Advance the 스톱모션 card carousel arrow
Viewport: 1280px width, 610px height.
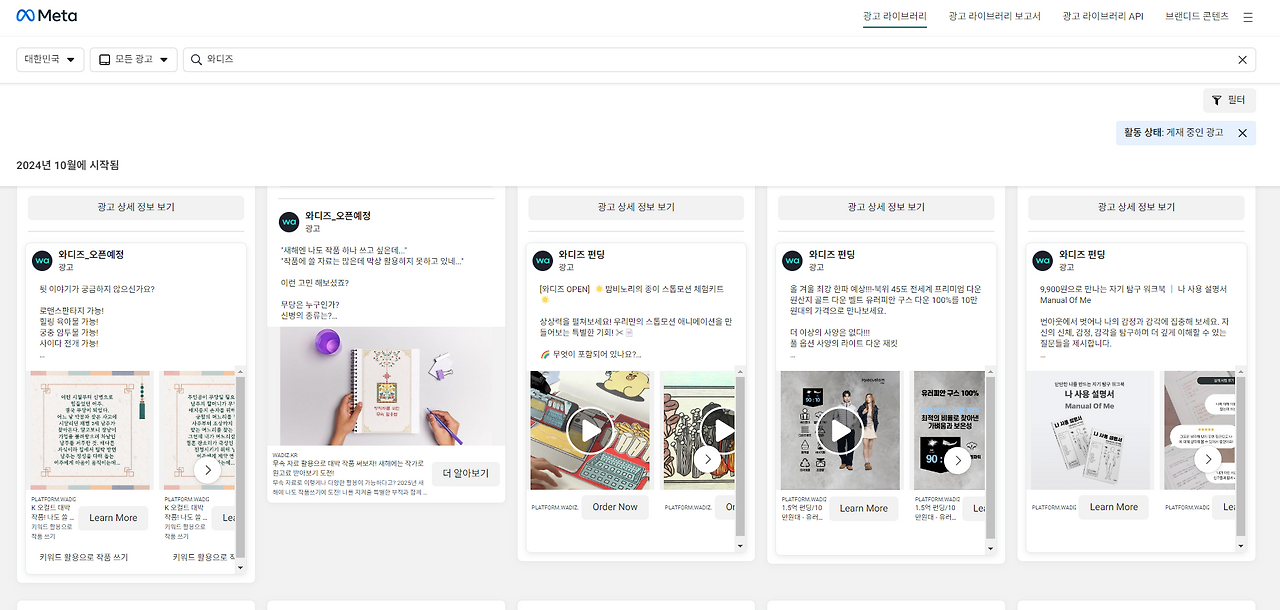coord(707,460)
